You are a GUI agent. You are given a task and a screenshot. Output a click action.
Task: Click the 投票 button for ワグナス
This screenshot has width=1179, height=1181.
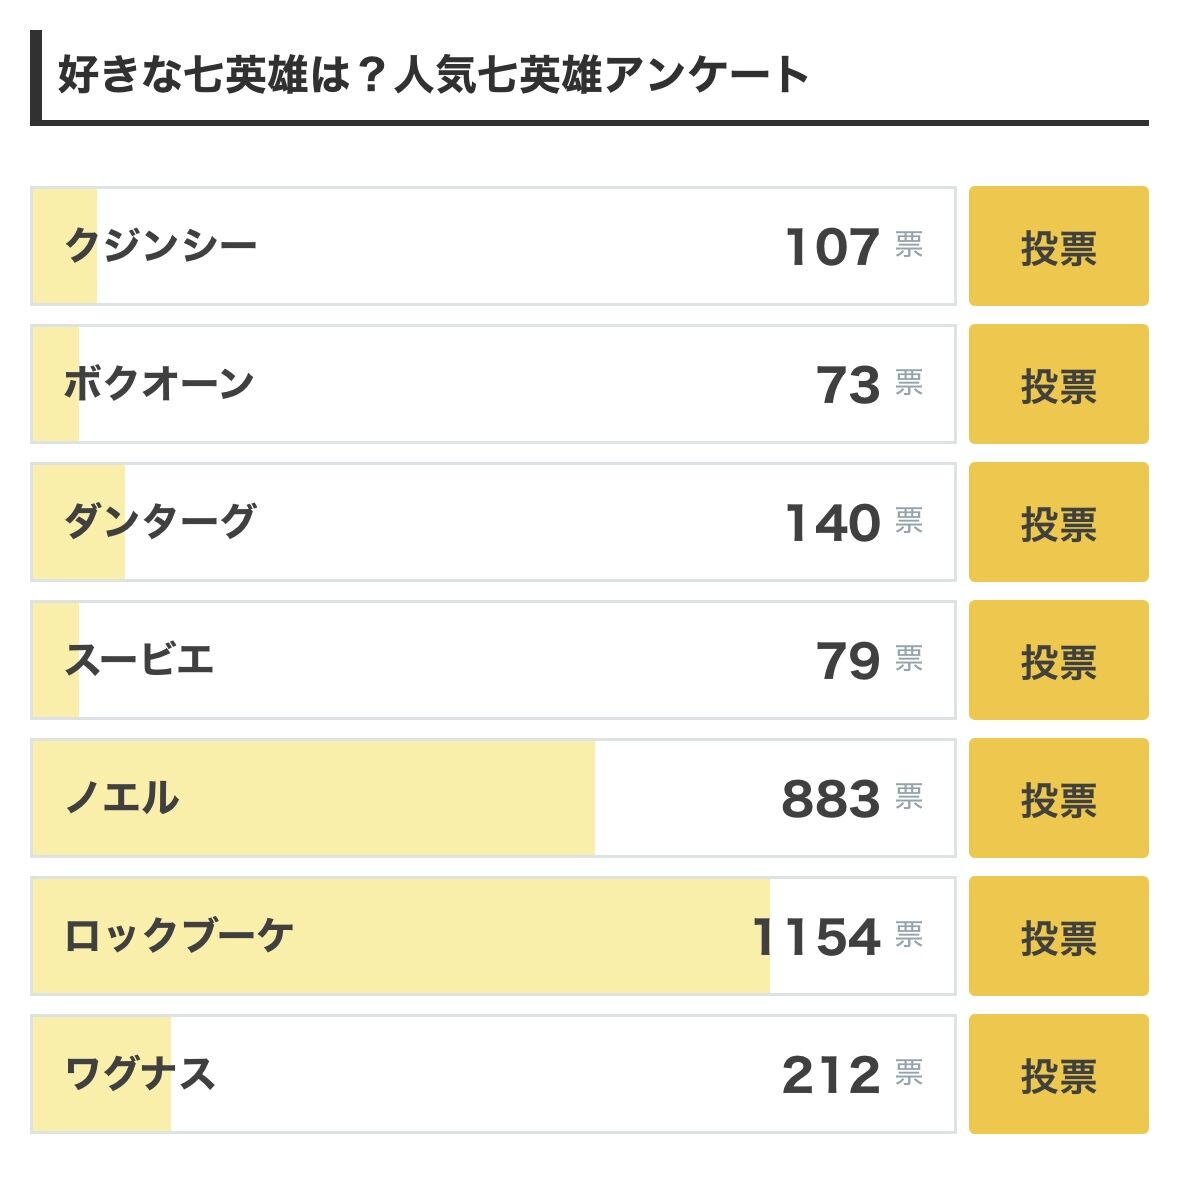point(1058,1074)
